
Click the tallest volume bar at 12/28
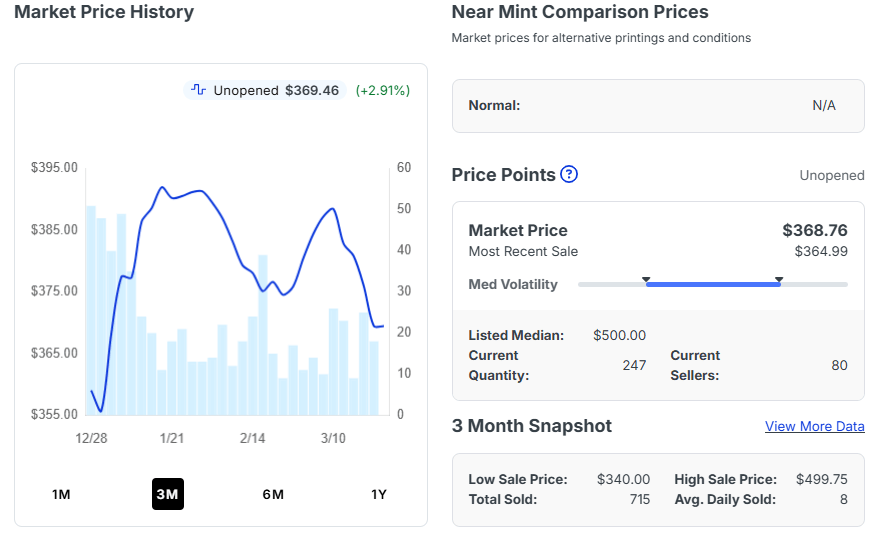pos(91,310)
